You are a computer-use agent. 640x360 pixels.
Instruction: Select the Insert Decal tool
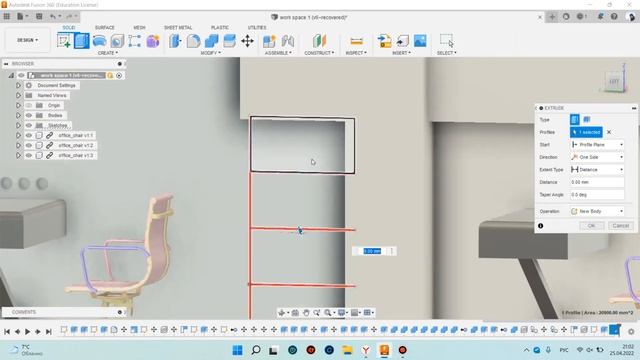402,41
